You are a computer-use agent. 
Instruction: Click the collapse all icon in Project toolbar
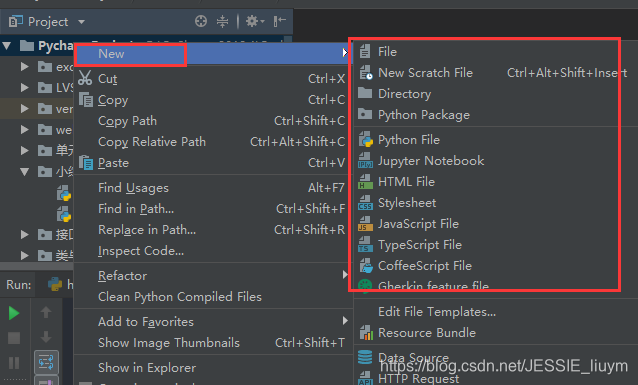pos(222,21)
